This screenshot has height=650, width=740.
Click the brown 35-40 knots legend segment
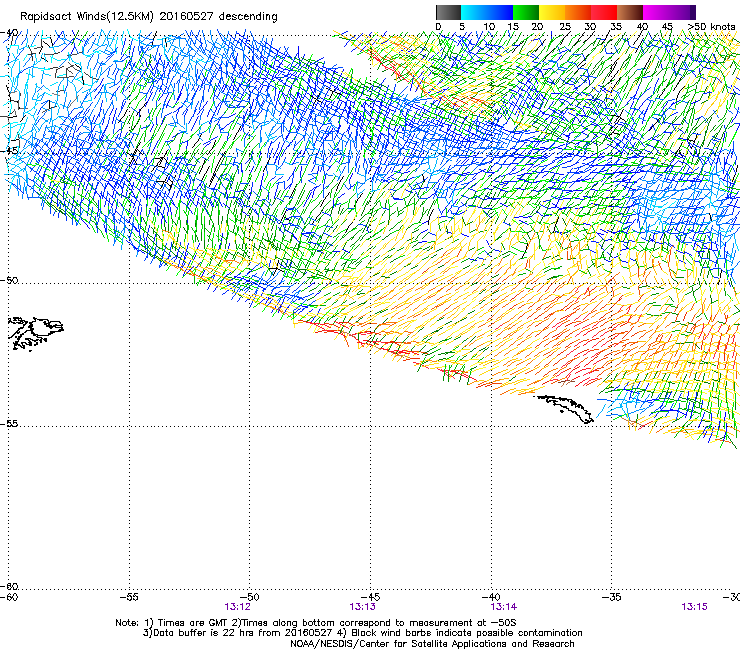point(630,12)
